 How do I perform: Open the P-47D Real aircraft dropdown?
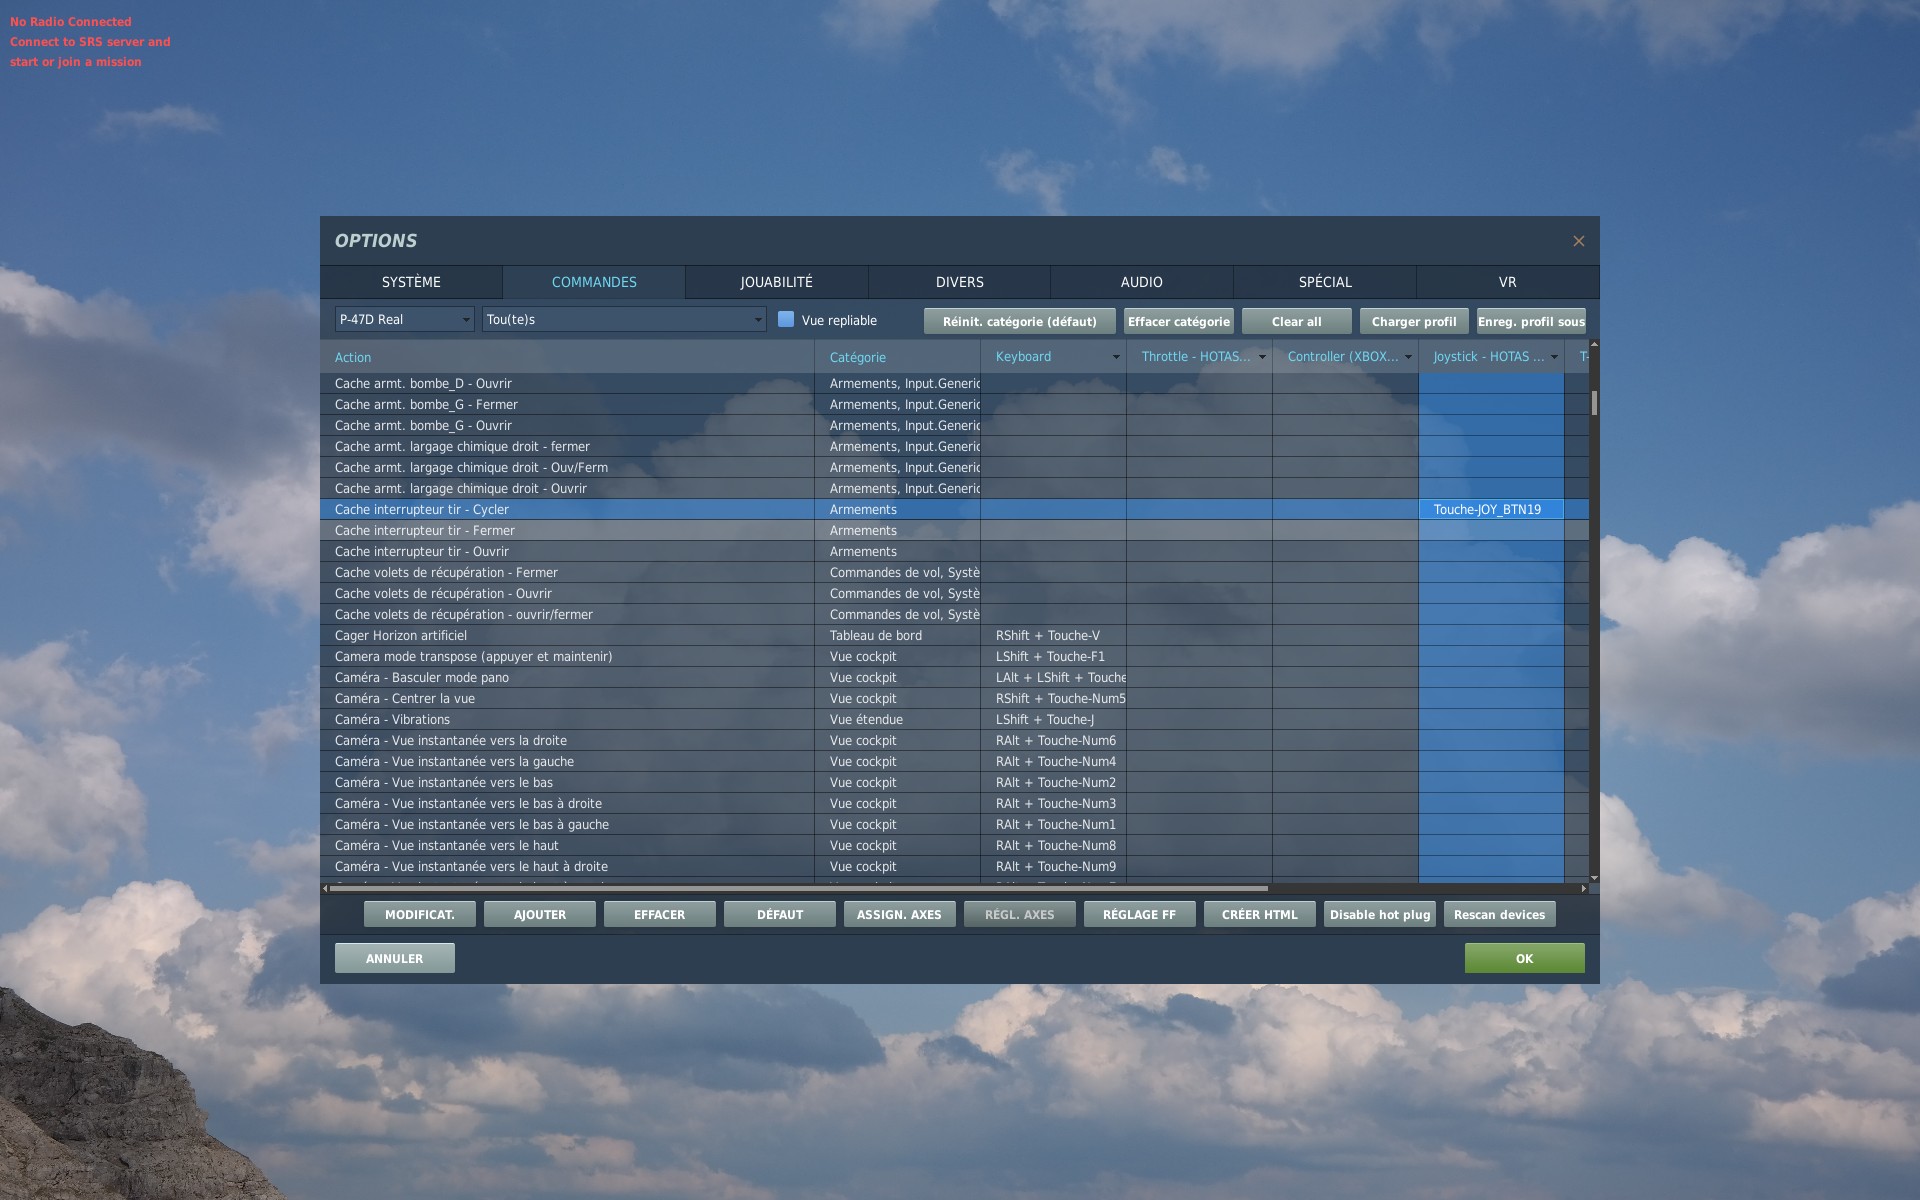coord(404,320)
